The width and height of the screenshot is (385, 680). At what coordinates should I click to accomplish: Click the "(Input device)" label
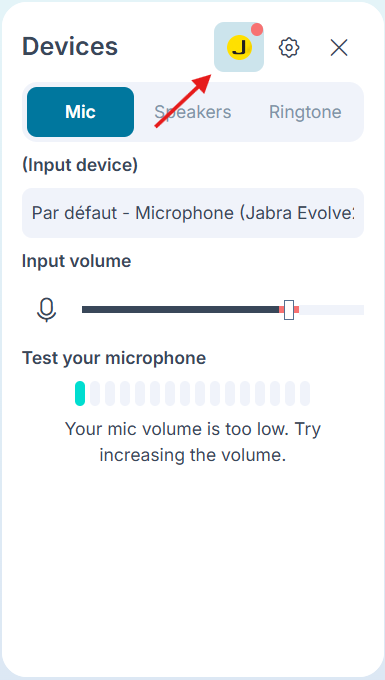coord(80,165)
